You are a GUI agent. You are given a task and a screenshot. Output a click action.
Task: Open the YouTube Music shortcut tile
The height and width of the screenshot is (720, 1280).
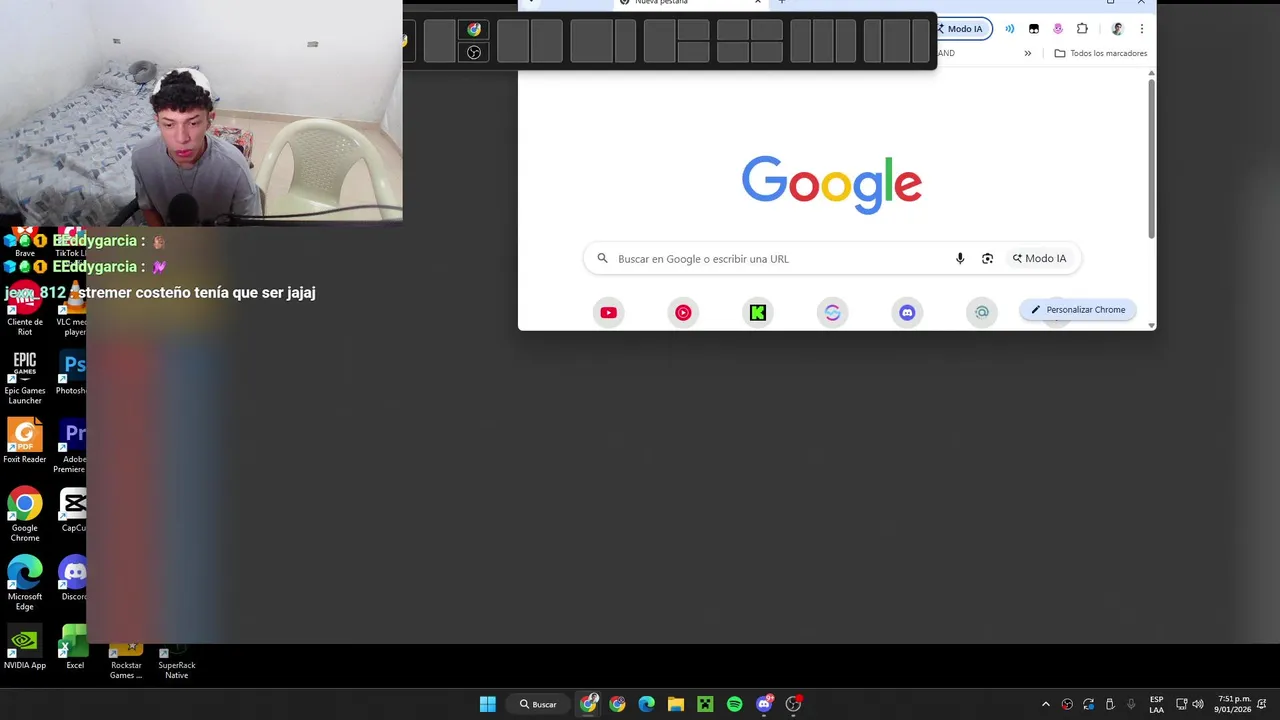[683, 313]
